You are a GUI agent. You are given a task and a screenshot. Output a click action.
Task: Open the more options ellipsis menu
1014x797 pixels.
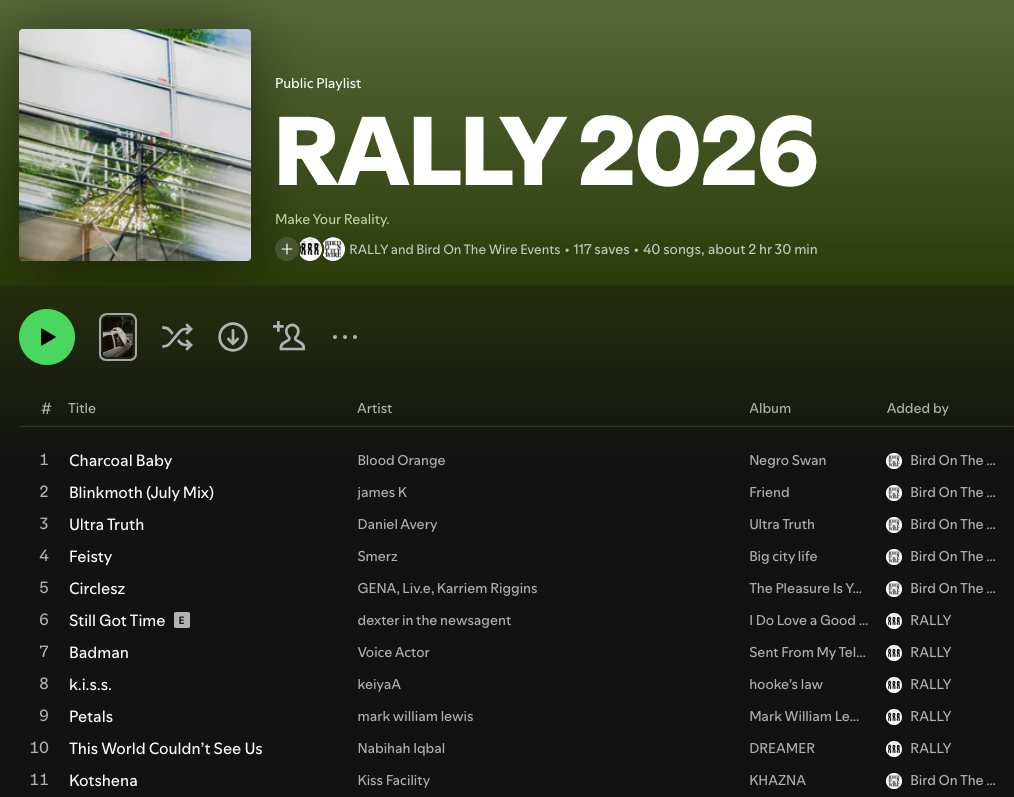[x=345, y=337]
